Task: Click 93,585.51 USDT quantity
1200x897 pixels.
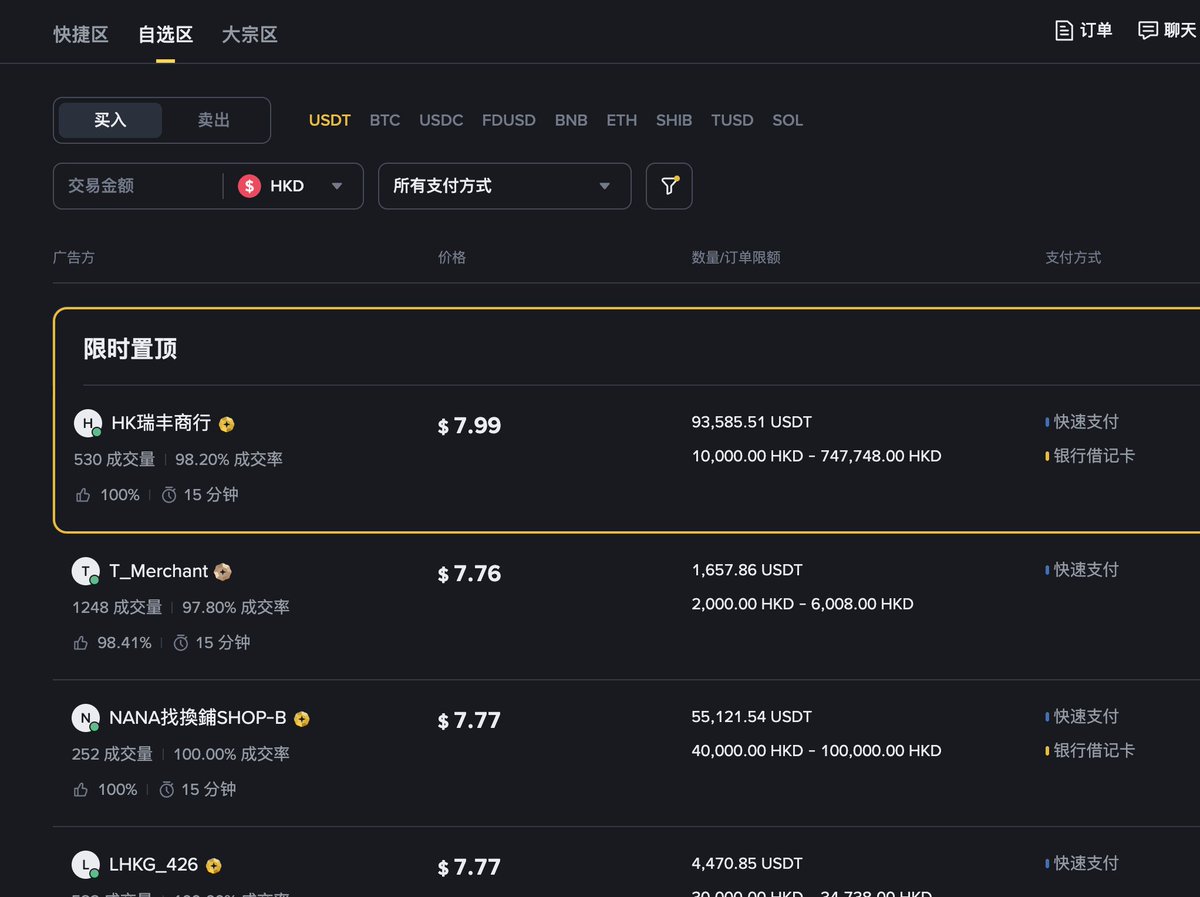Action: tap(752, 422)
